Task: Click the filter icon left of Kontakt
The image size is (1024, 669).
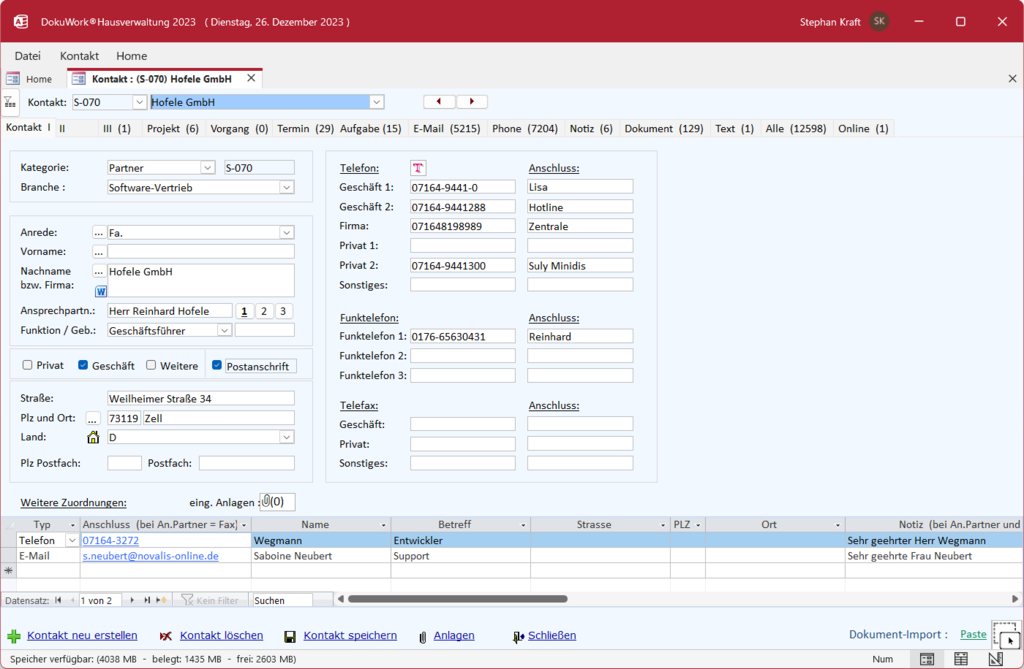Action: [9, 102]
